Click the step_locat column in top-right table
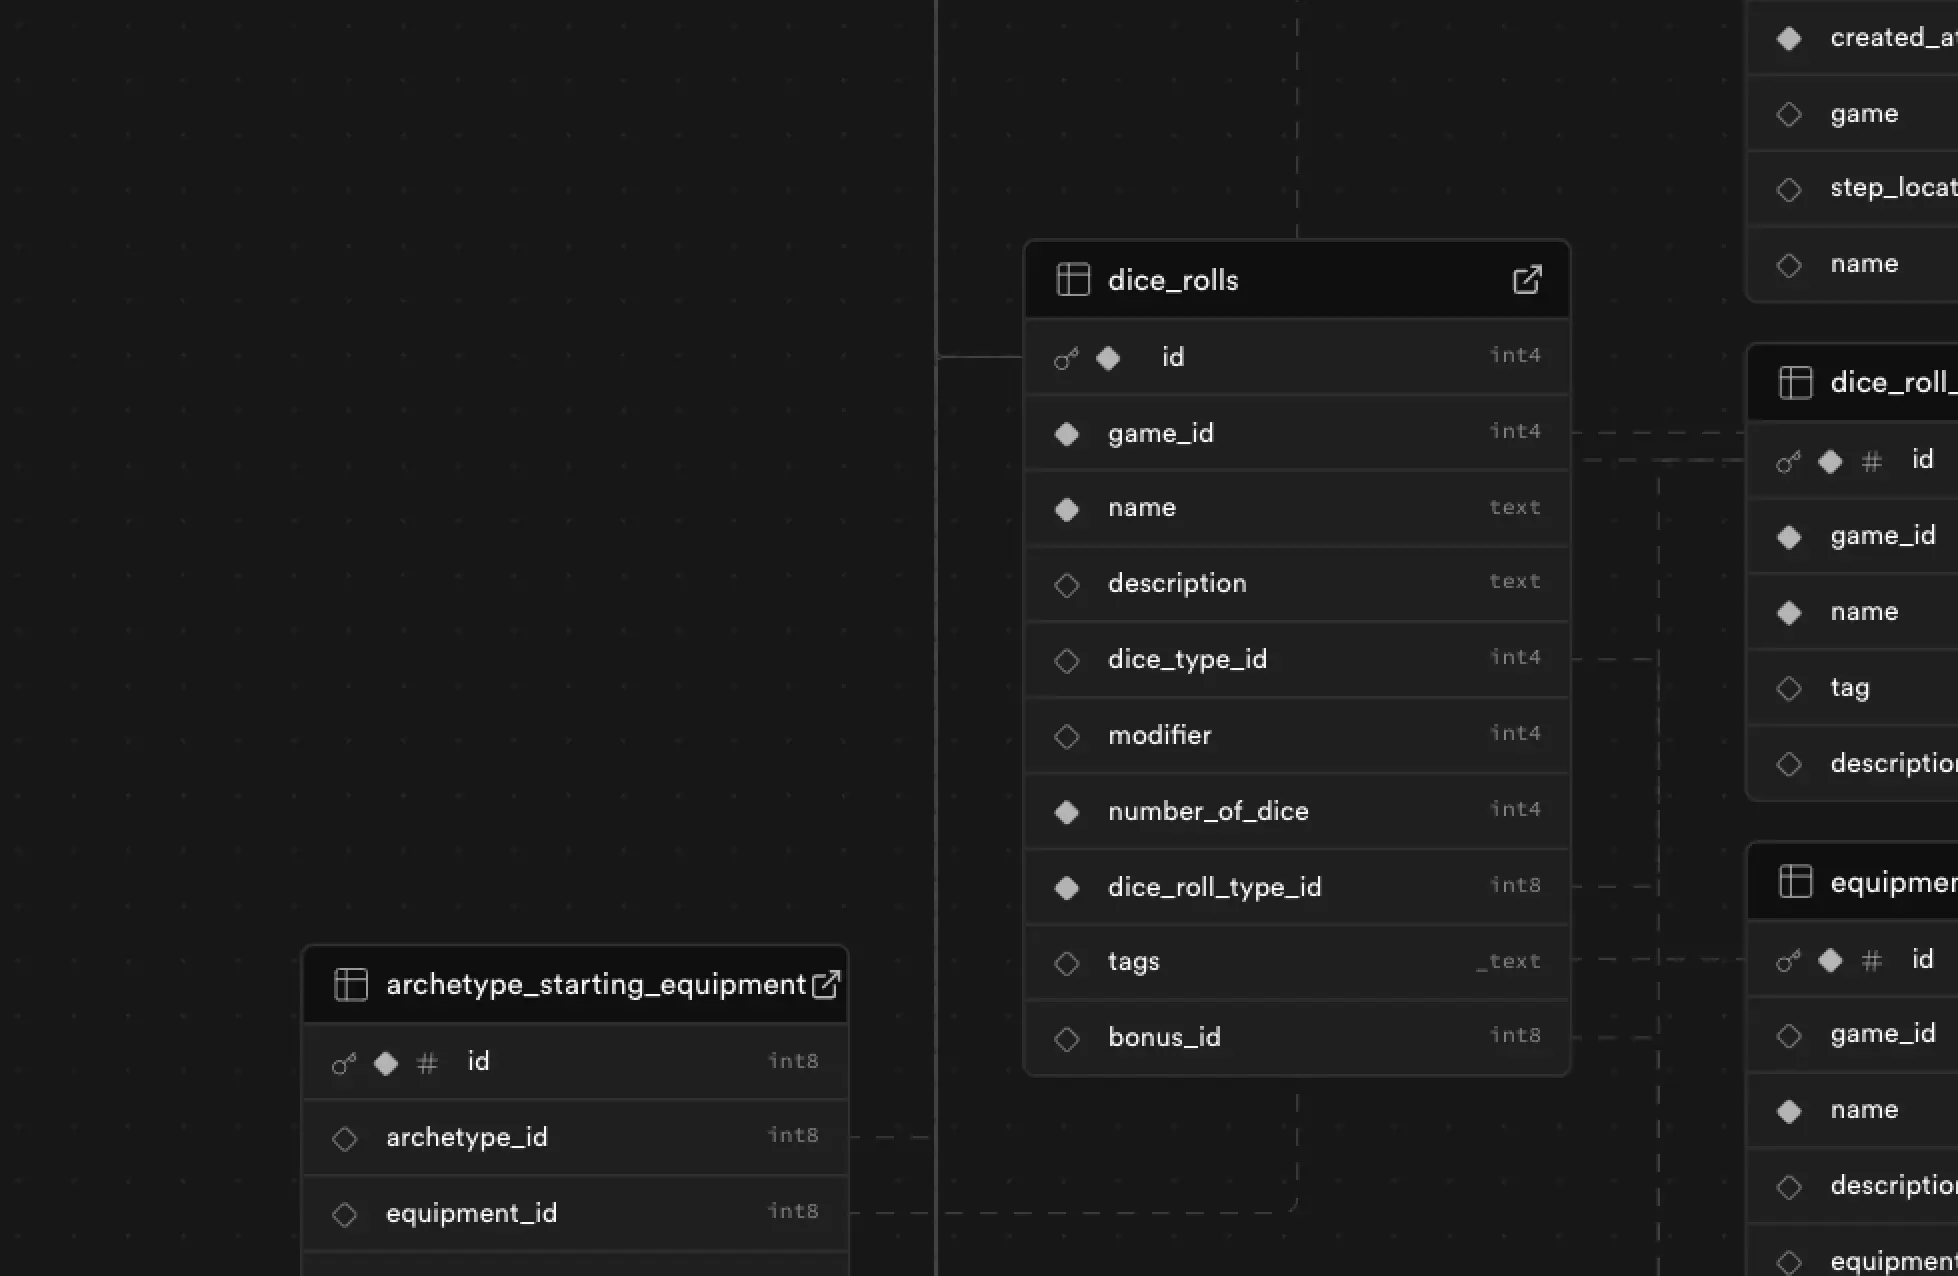This screenshot has width=1958, height=1276. coord(1892,188)
